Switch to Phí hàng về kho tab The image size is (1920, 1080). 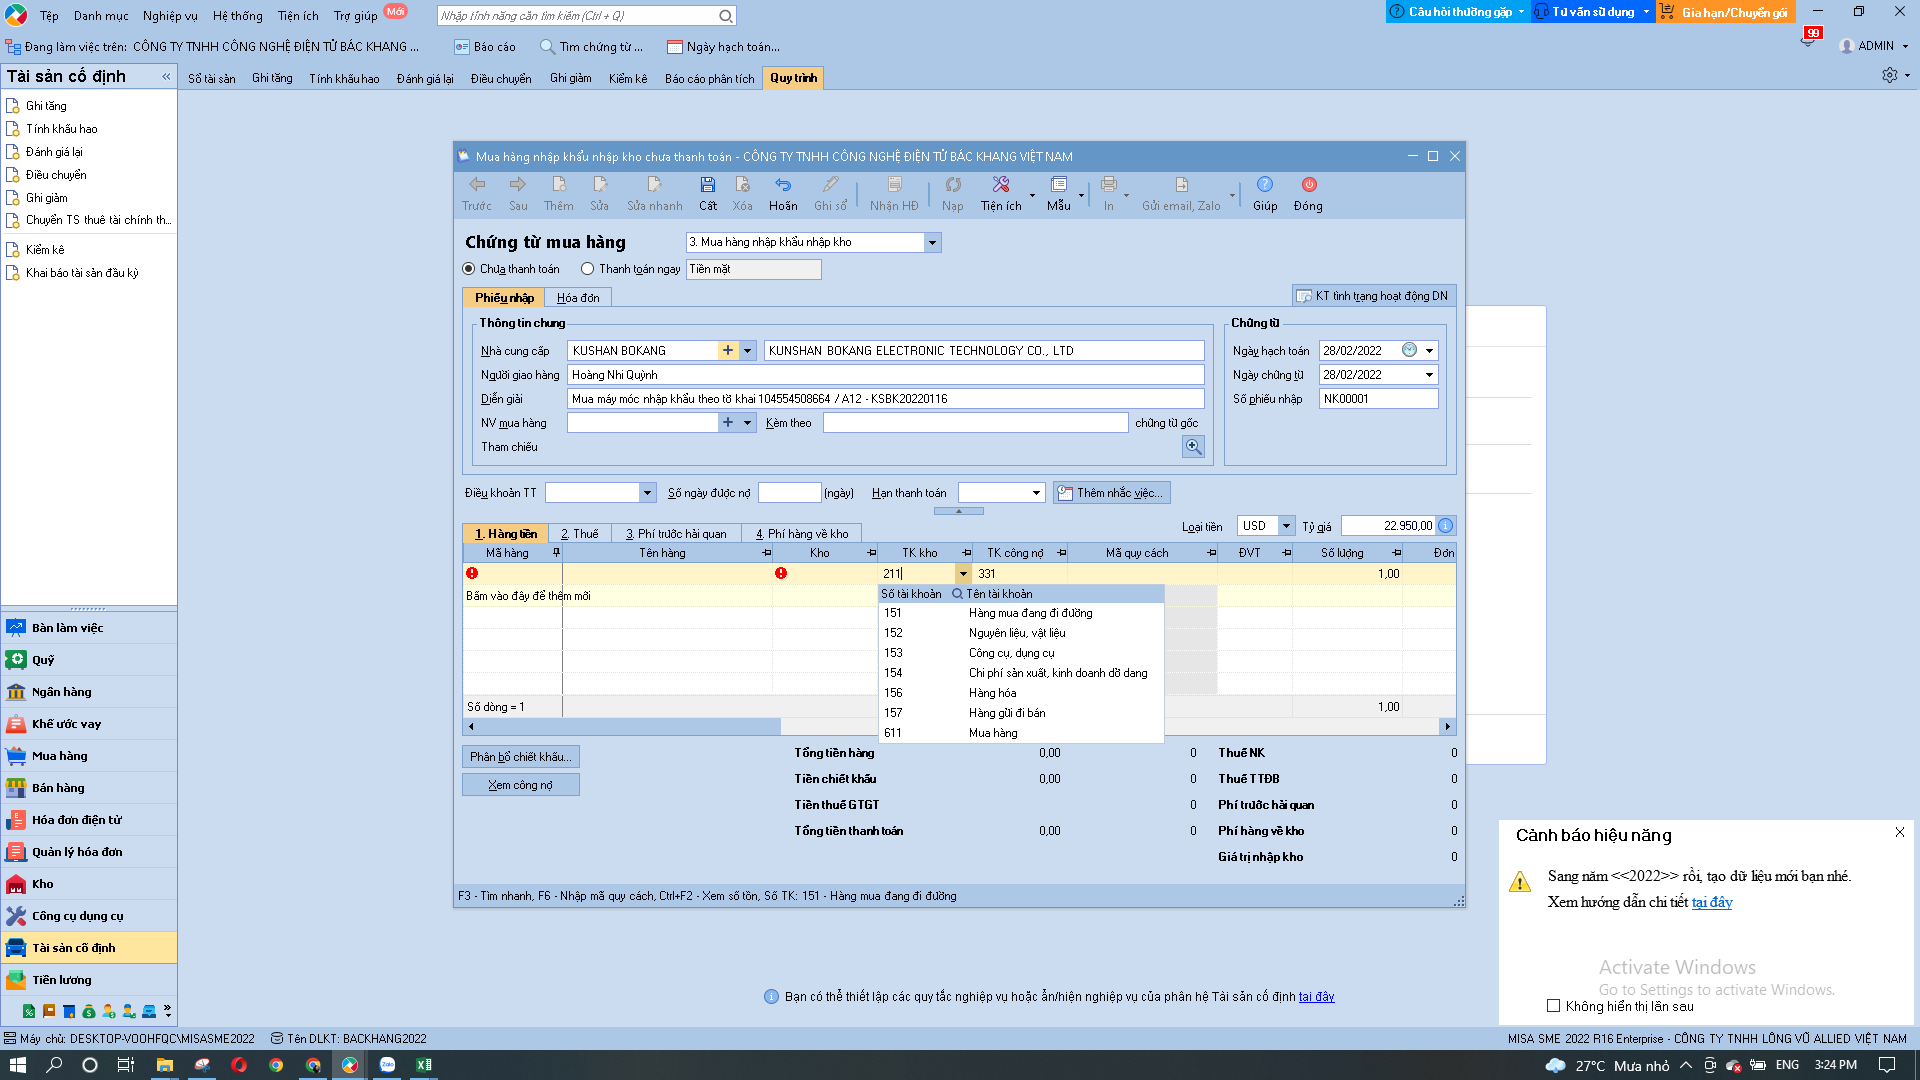click(x=802, y=534)
